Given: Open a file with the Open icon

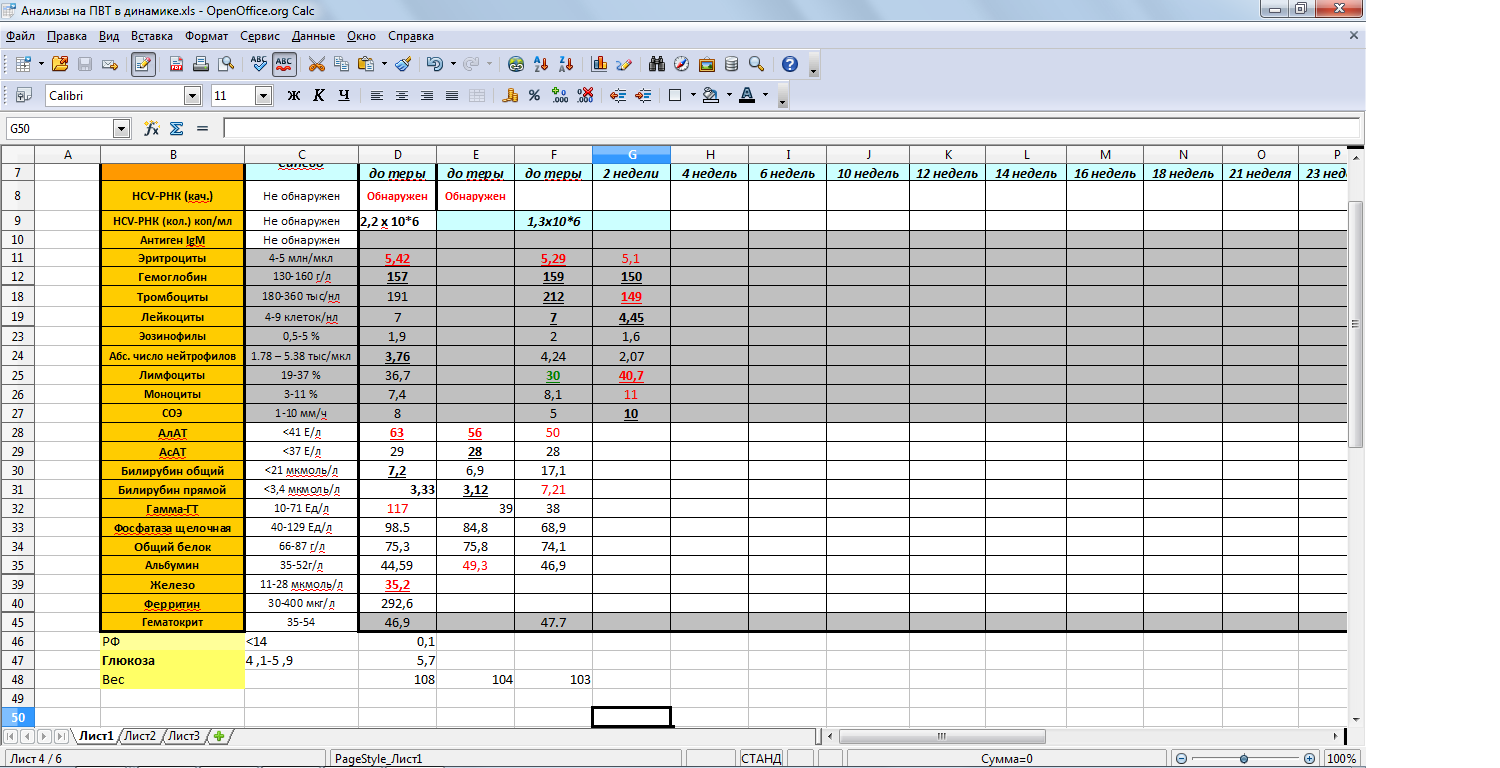Looking at the screenshot, I should coord(59,64).
